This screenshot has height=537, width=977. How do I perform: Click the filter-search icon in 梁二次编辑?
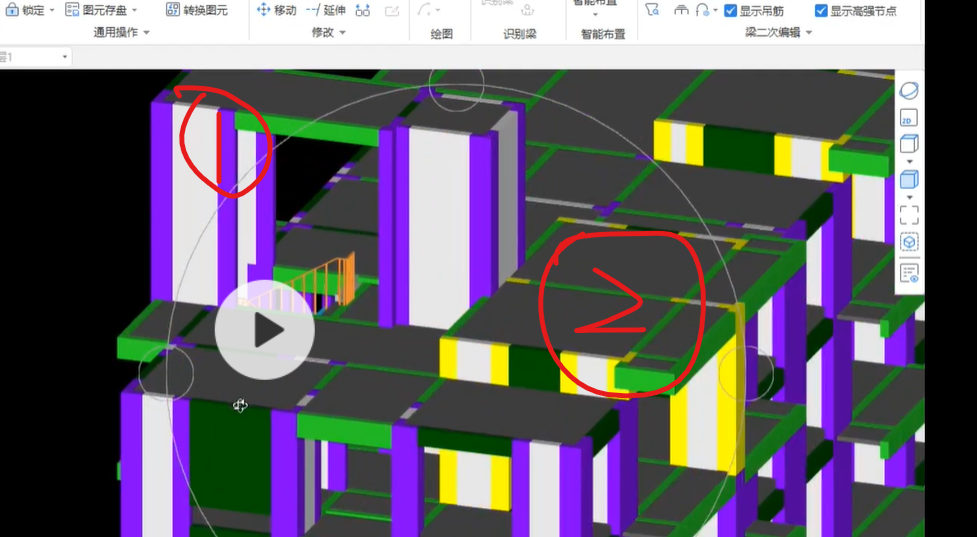click(652, 9)
